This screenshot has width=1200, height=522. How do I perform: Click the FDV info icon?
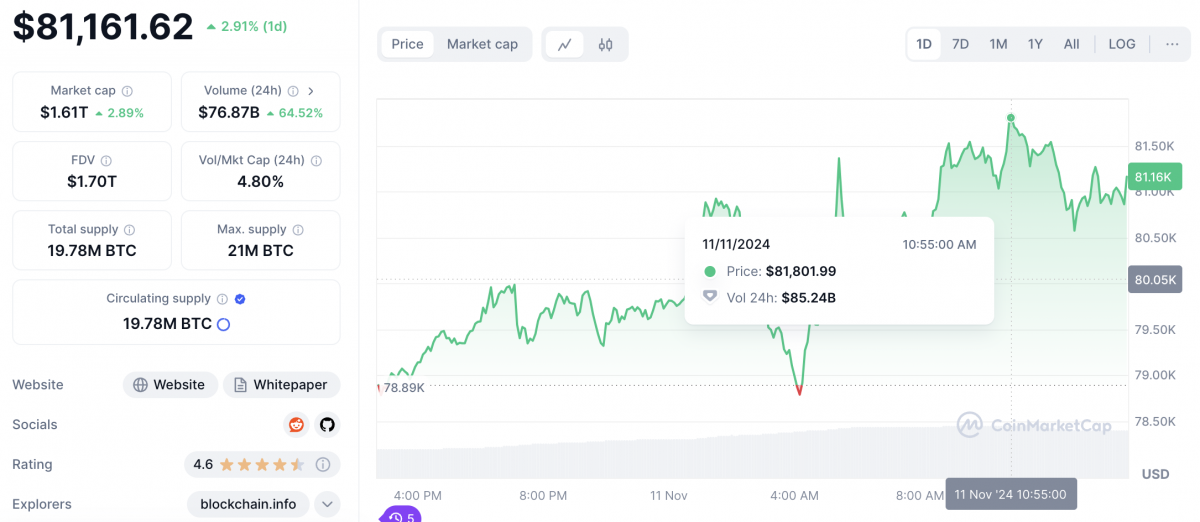click(106, 160)
